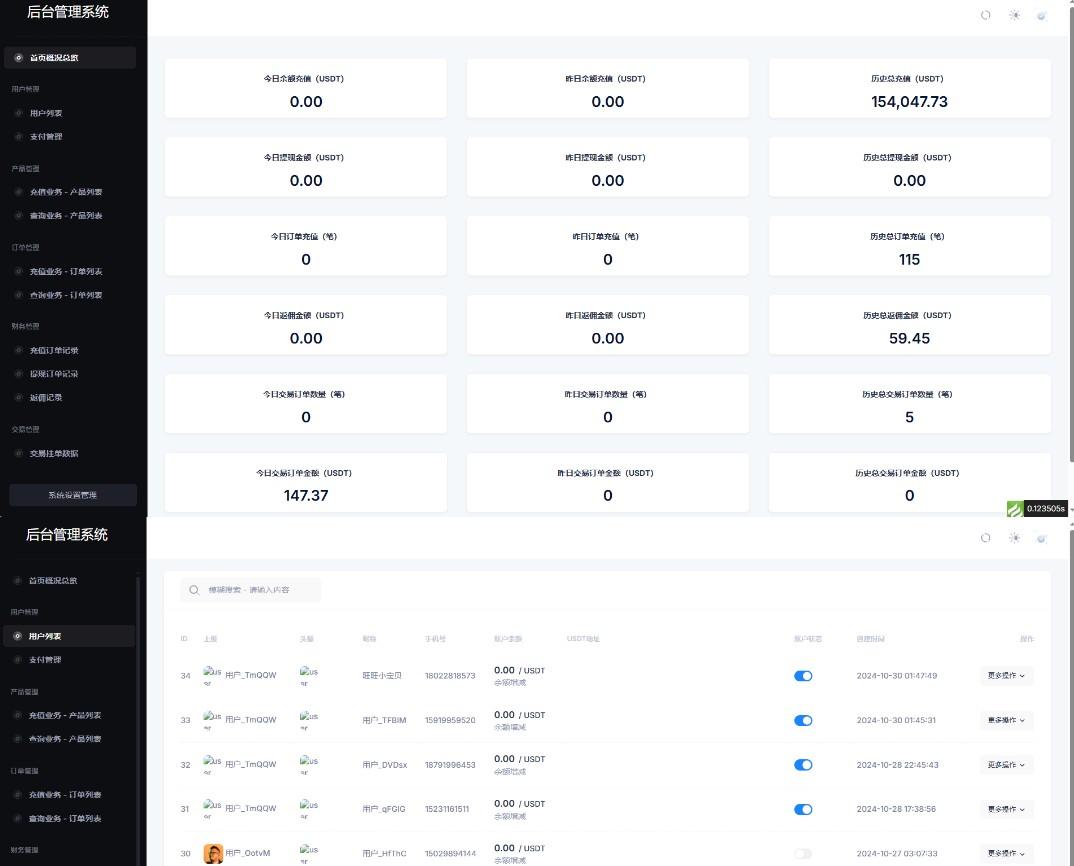
Task: Enable the status switch for user ID 30
Action: point(803,853)
